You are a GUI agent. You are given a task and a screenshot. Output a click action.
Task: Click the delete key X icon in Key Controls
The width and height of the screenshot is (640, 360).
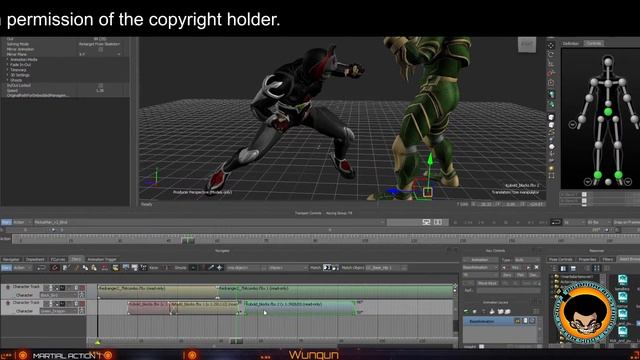[536, 267]
